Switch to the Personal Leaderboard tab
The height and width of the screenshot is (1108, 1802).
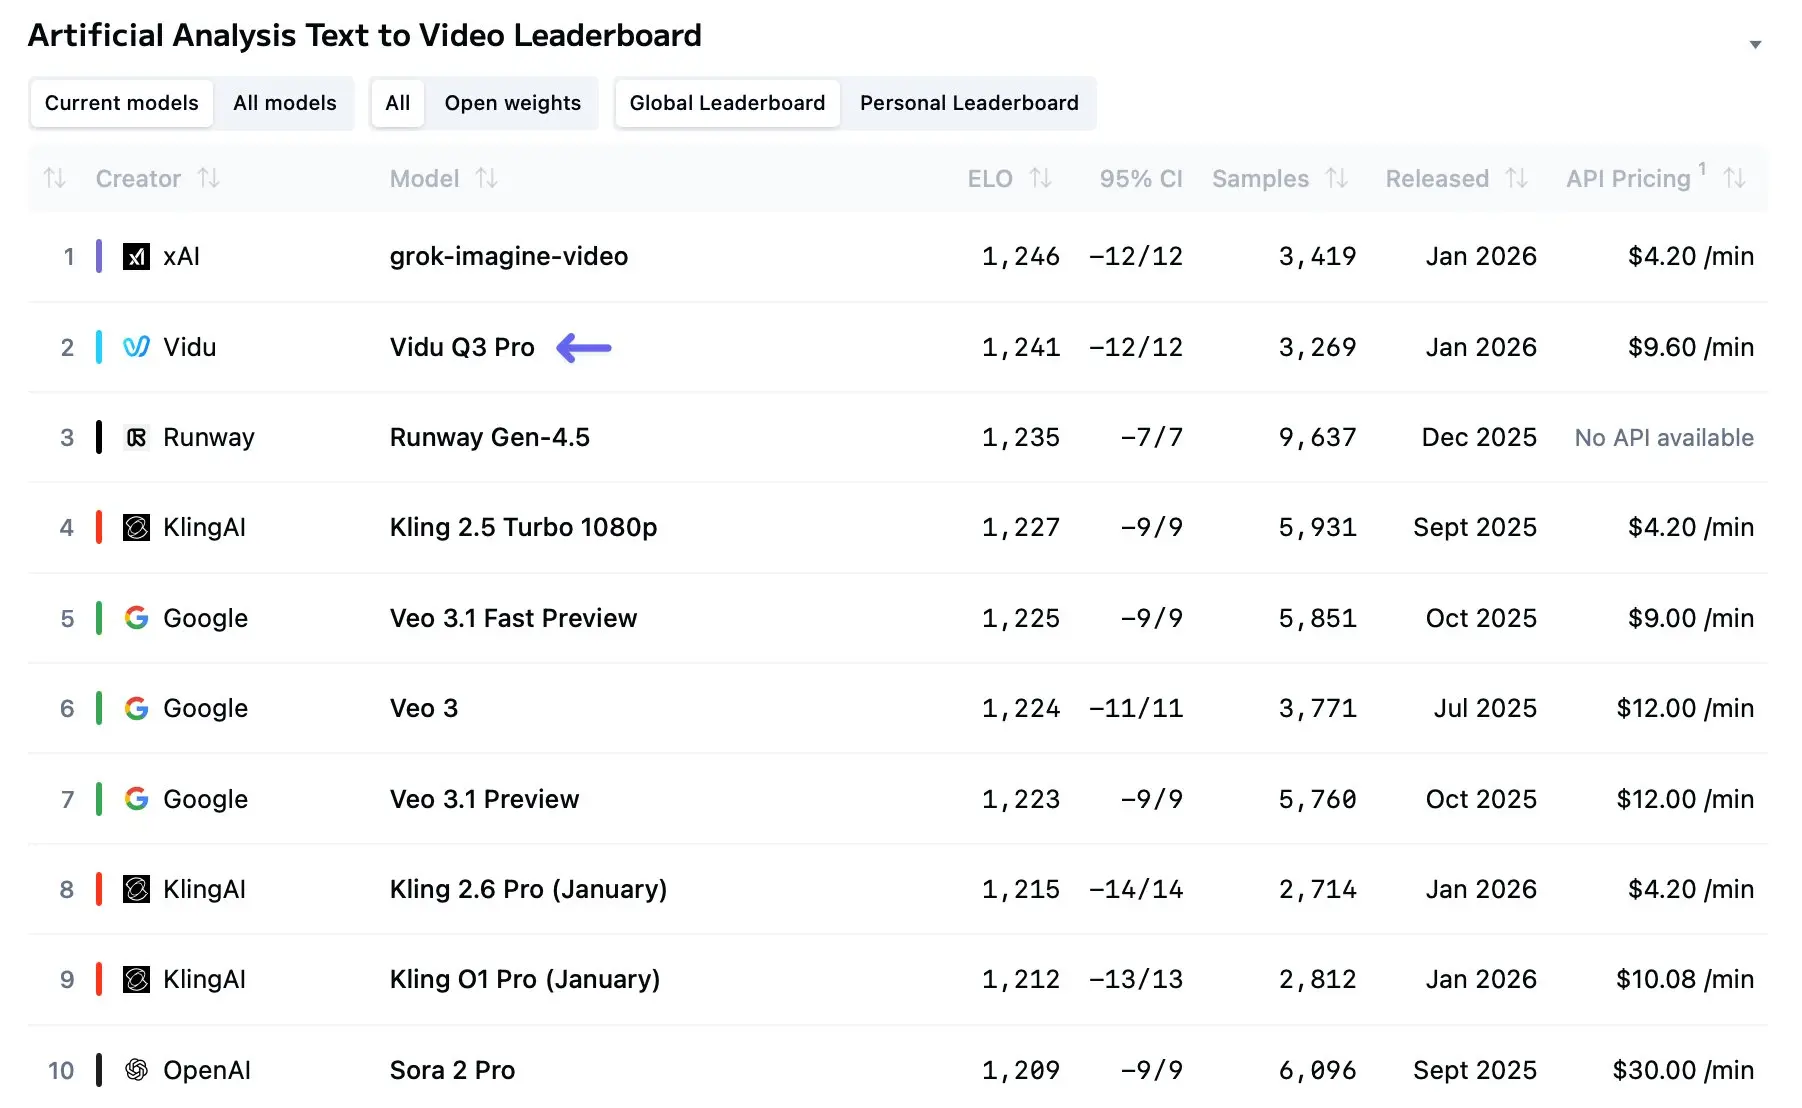tap(968, 103)
